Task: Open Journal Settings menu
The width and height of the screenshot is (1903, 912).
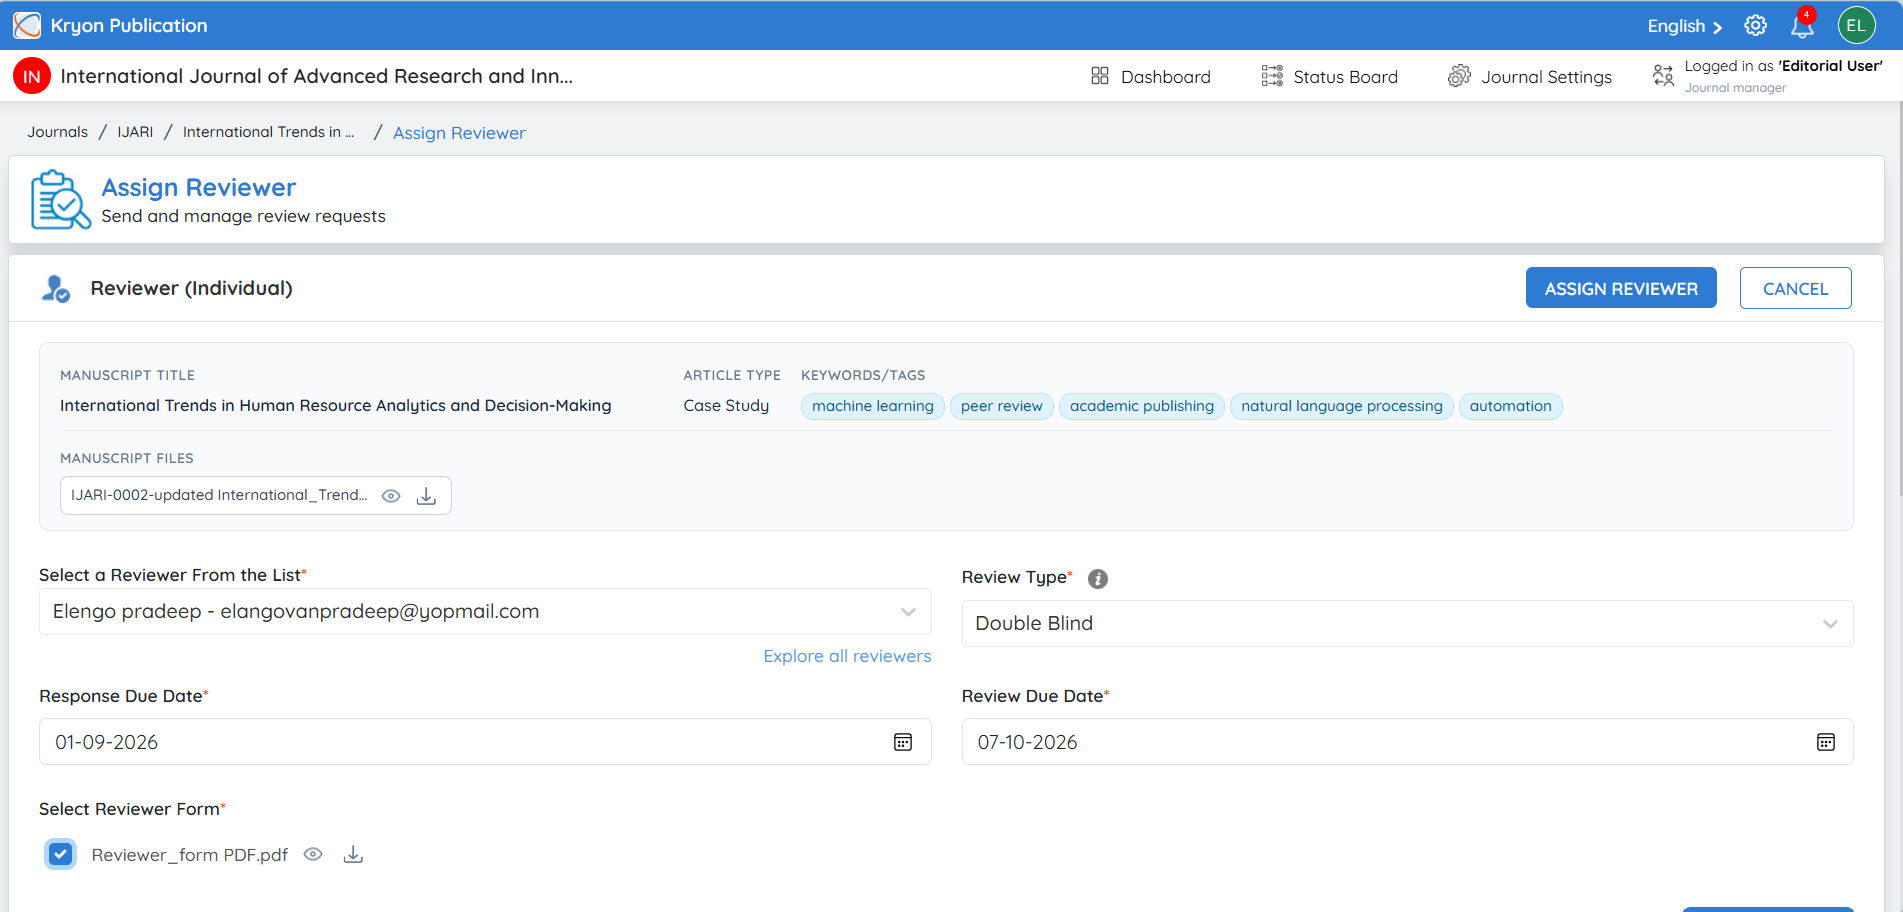Action: (1530, 77)
